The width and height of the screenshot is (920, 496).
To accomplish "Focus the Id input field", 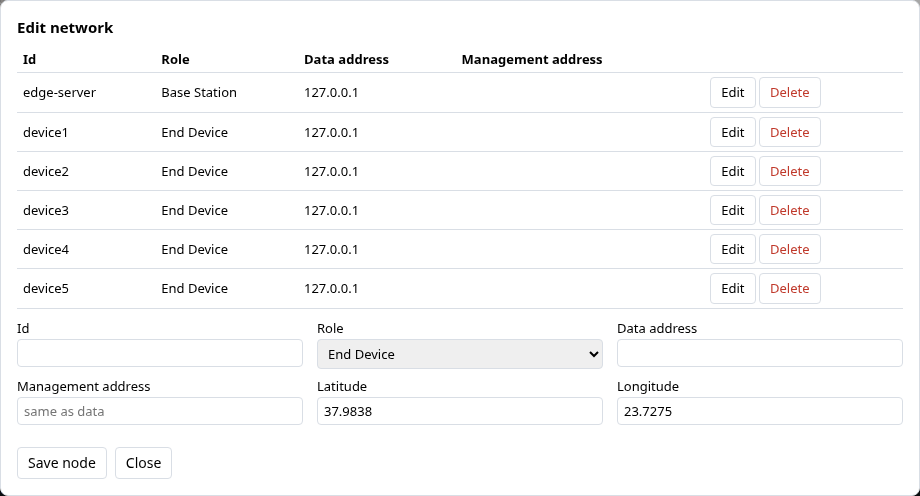I will [x=160, y=353].
